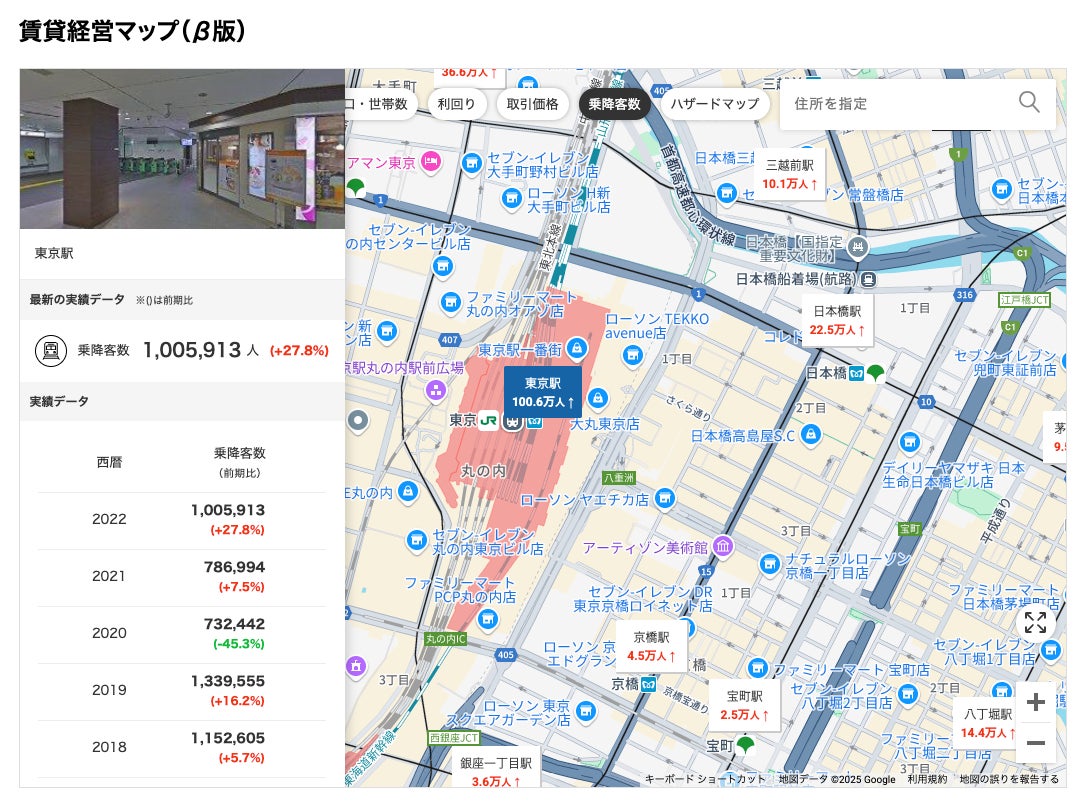The height and width of the screenshot is (809, 1087).
Task: Click the ファミリーマートPCP丸の内店 pin
Action: coord(488,618)
